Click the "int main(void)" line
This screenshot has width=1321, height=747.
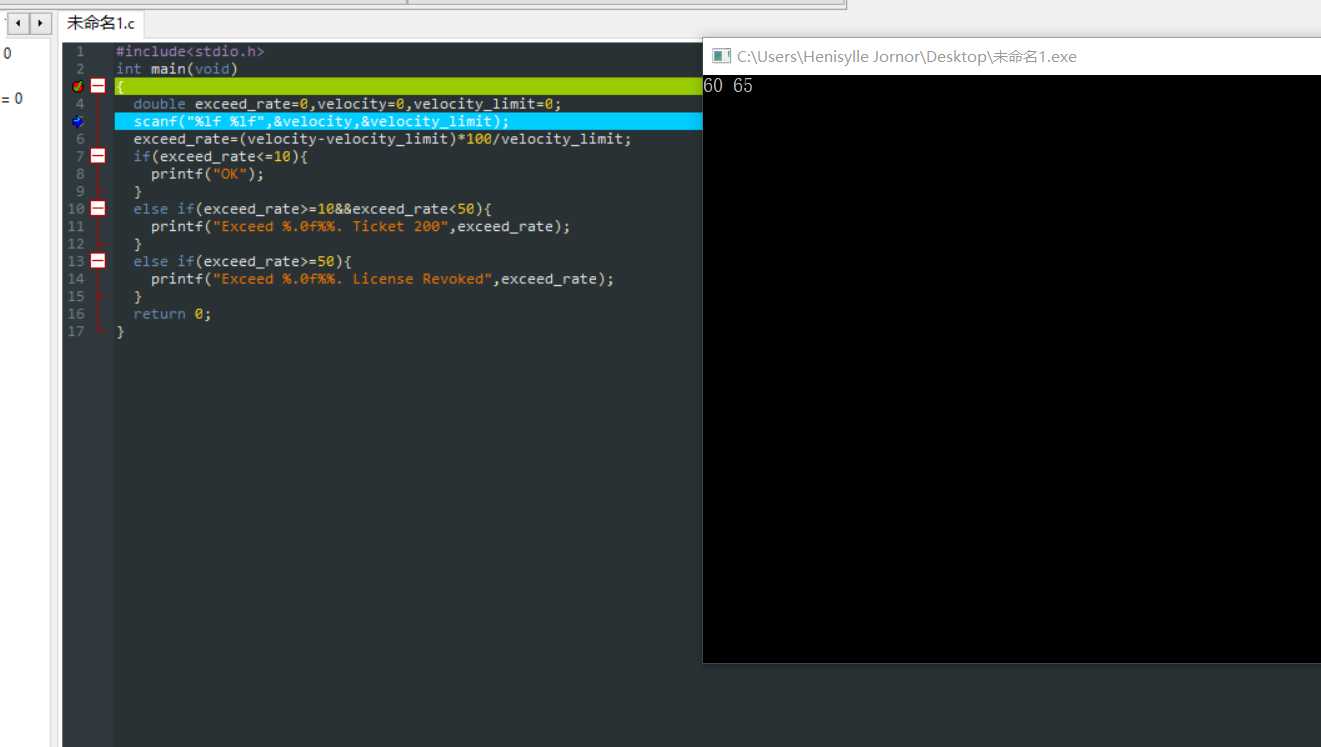coord(177,69)
